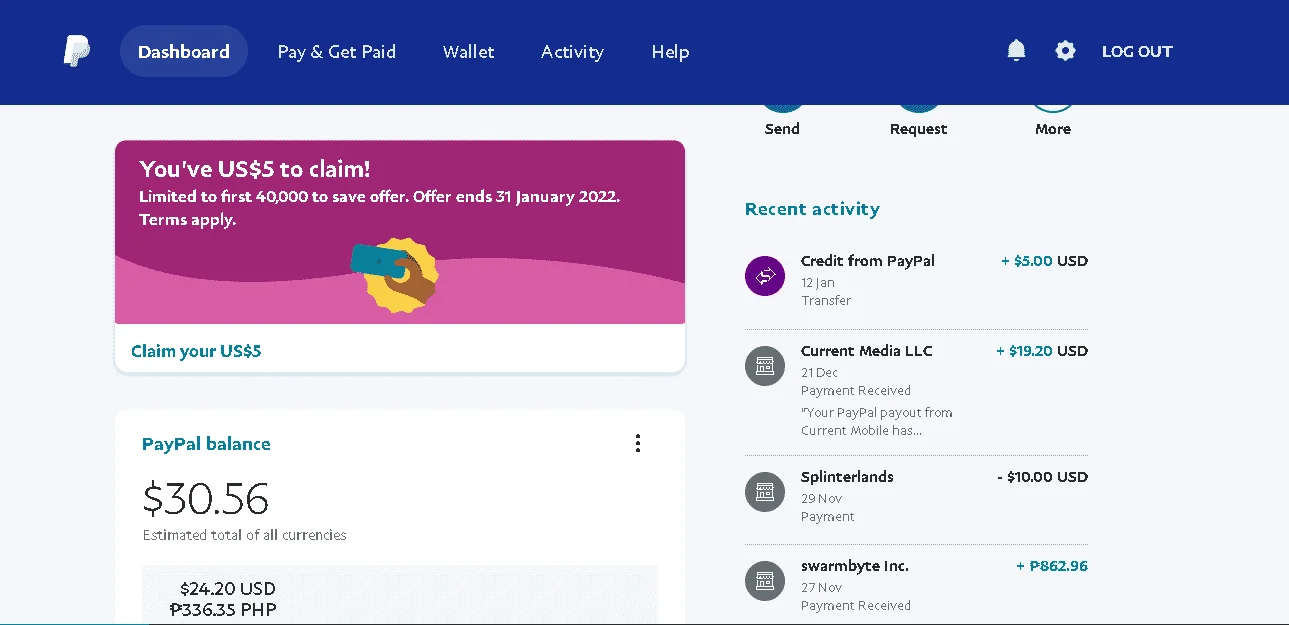
Task: Open the Recent activity heading link
Action: point(812,209)
